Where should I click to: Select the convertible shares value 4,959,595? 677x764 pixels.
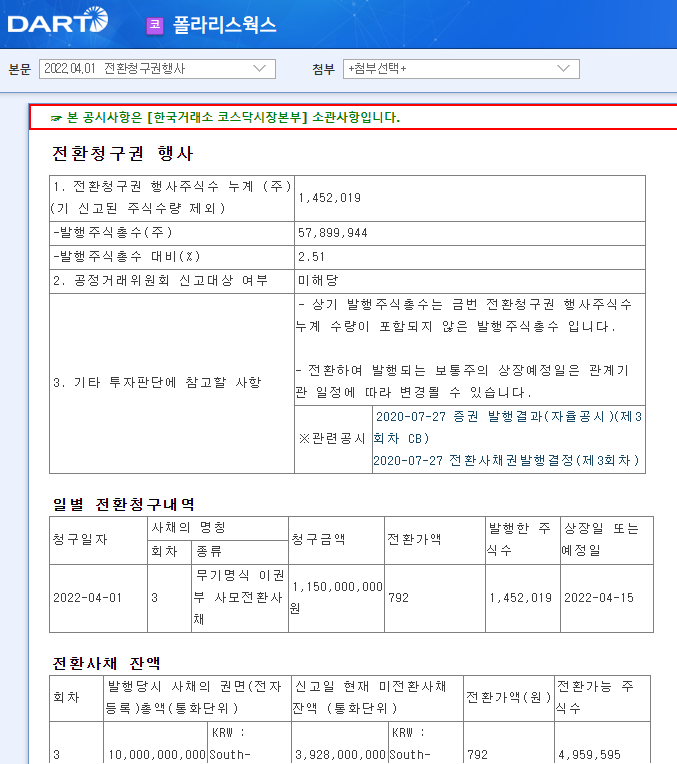(x=589, y=755)
